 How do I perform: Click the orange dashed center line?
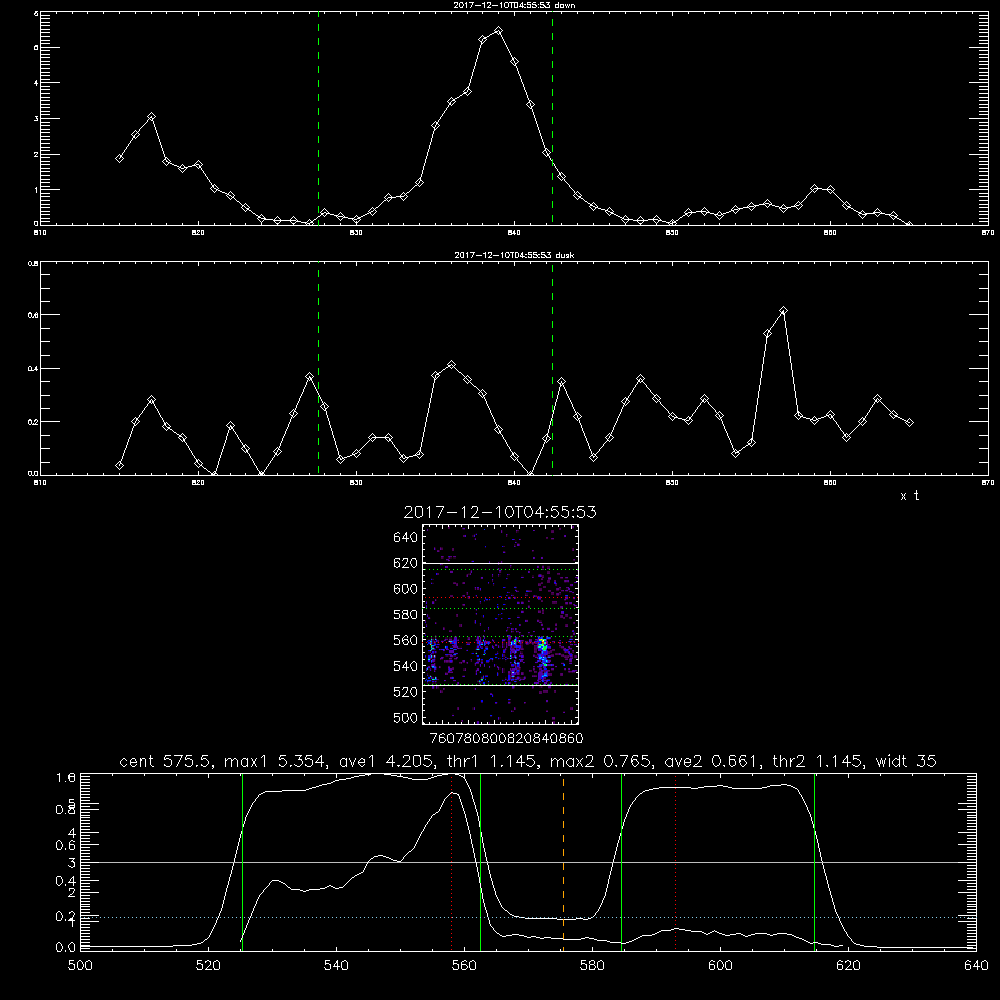coord(563,861)
